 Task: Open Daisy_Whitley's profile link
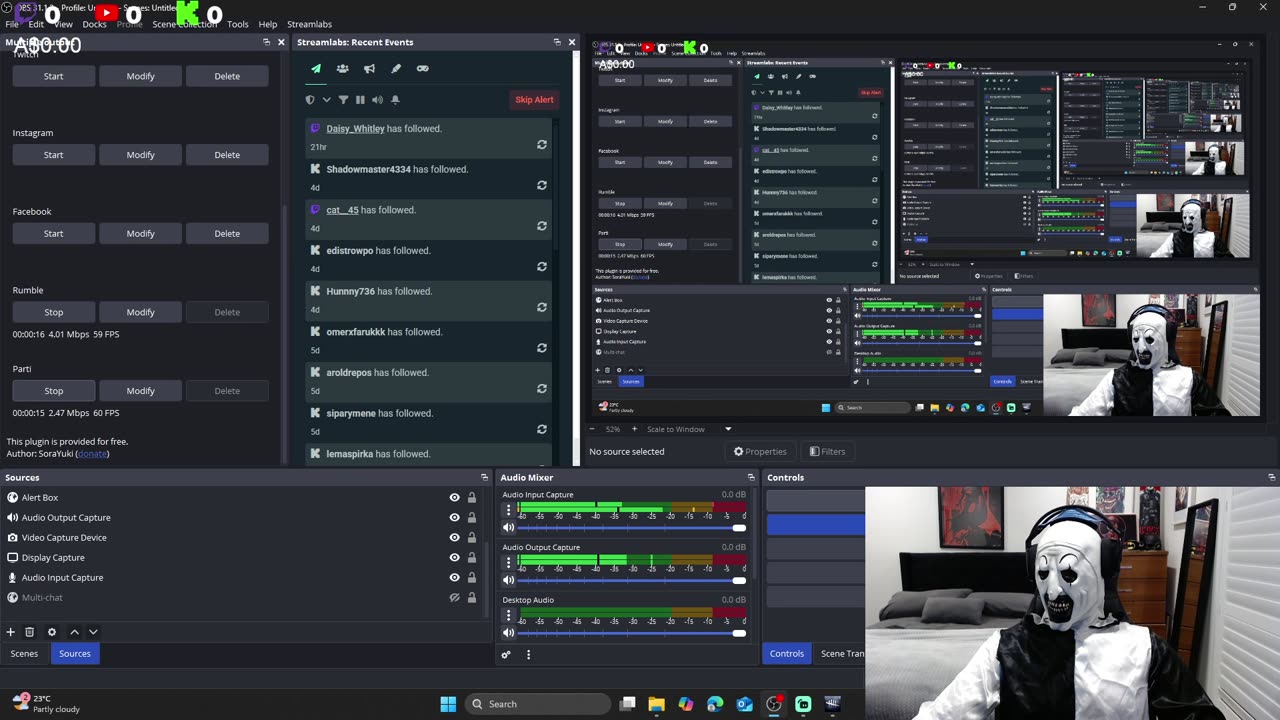pos(355,129)
